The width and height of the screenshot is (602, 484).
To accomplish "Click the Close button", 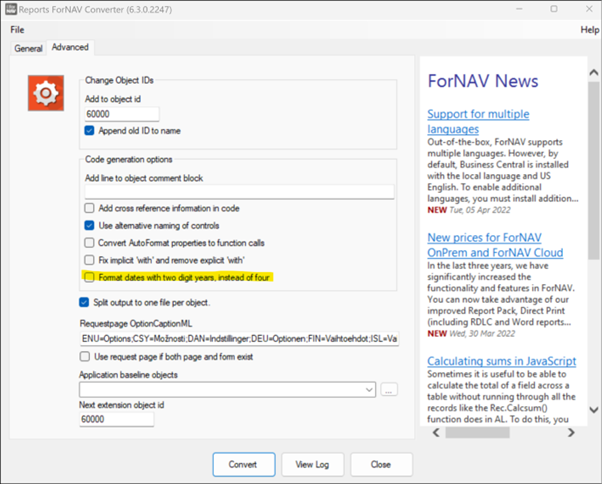I will pos(381,464).
